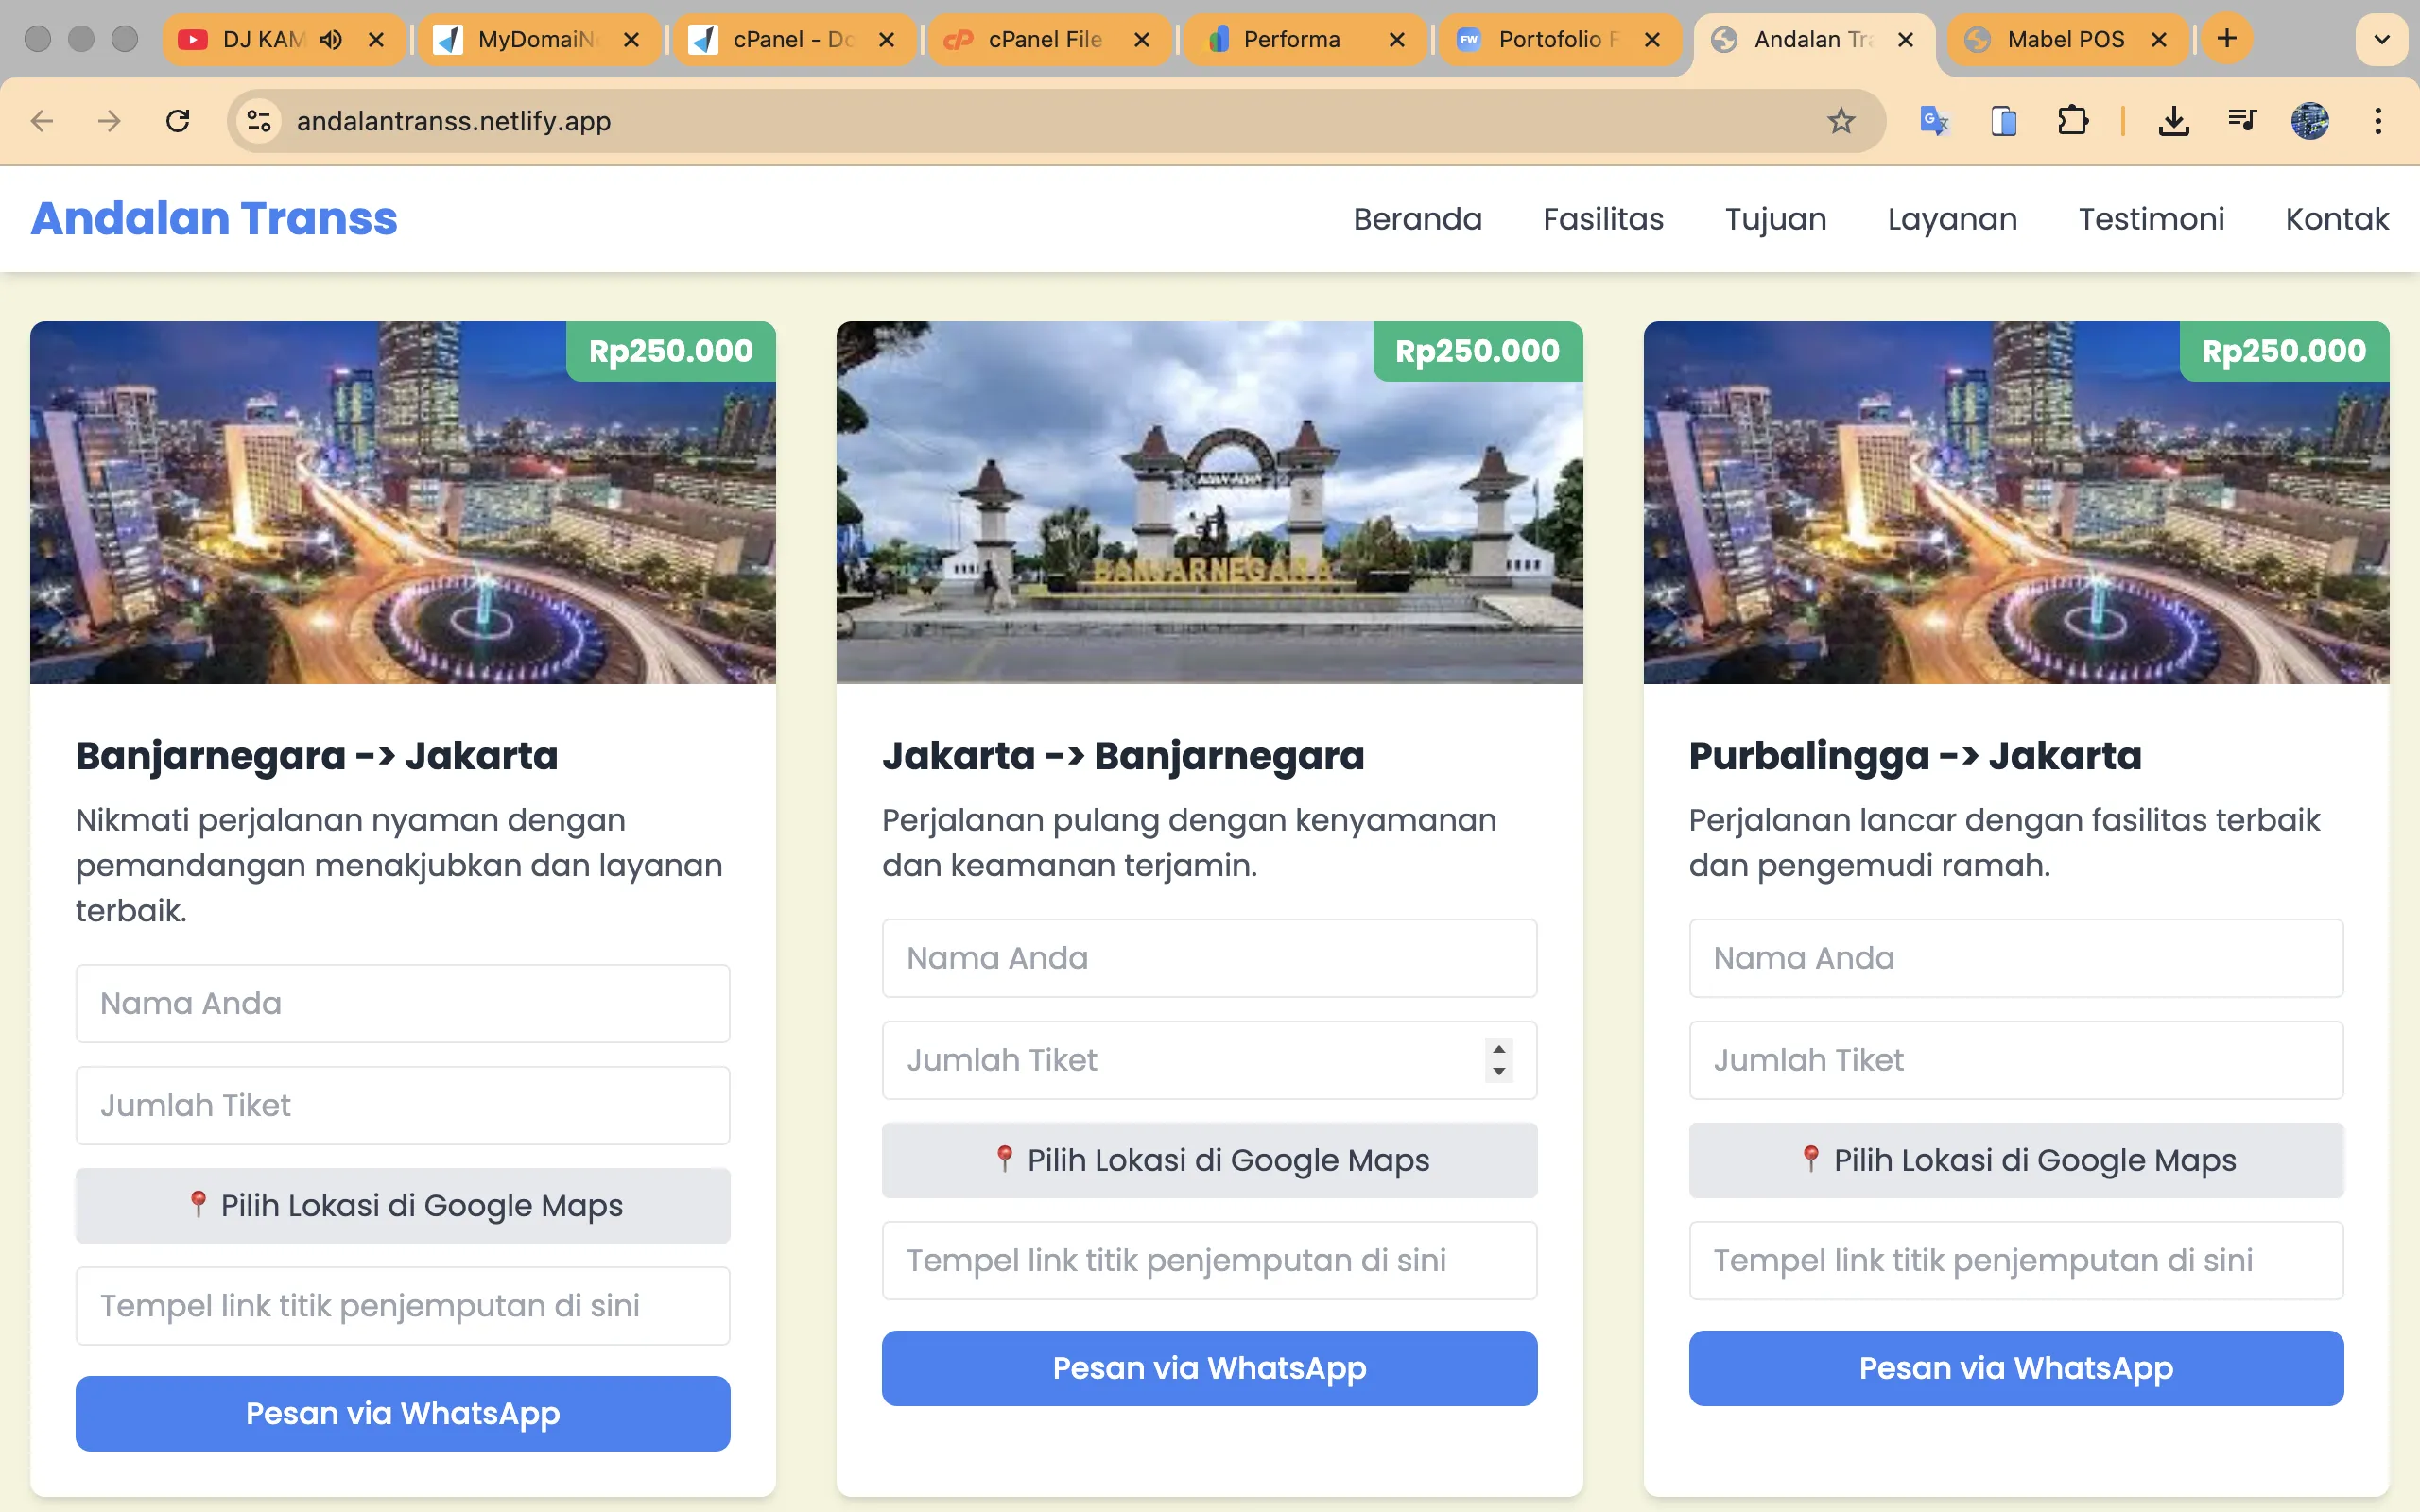Open the Kontak nav link
Screen dimensions: 2420x1512
(x=2337, y=219)
